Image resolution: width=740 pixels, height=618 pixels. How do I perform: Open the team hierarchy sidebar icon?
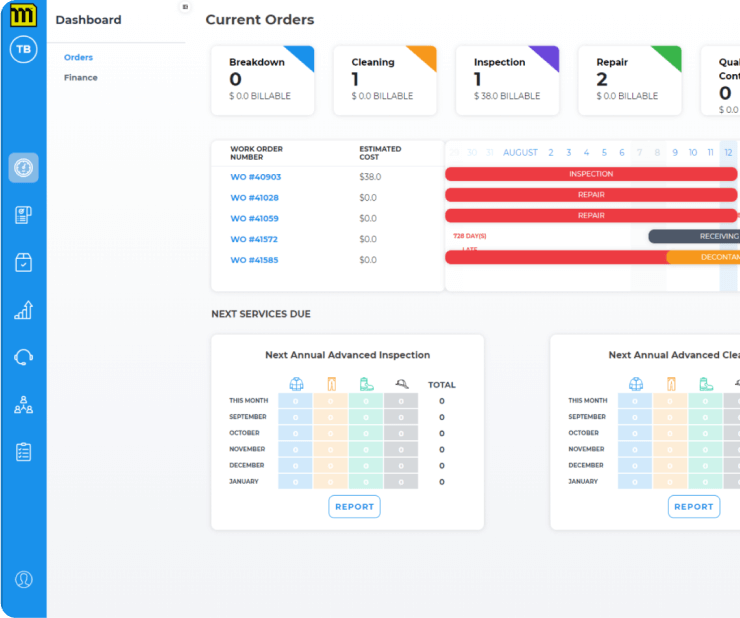click(23, 405)
